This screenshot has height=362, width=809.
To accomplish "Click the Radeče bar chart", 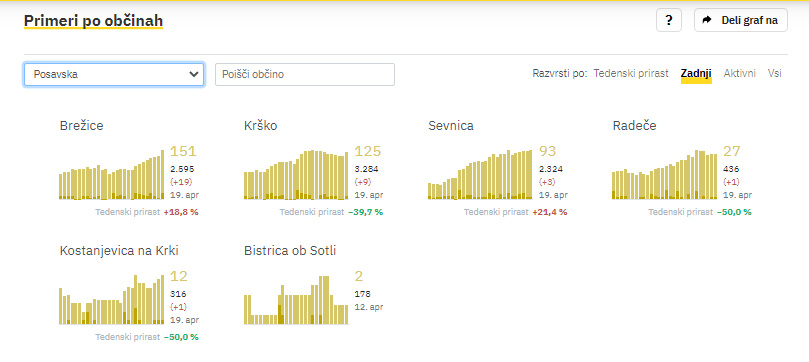I will [665, 174].
